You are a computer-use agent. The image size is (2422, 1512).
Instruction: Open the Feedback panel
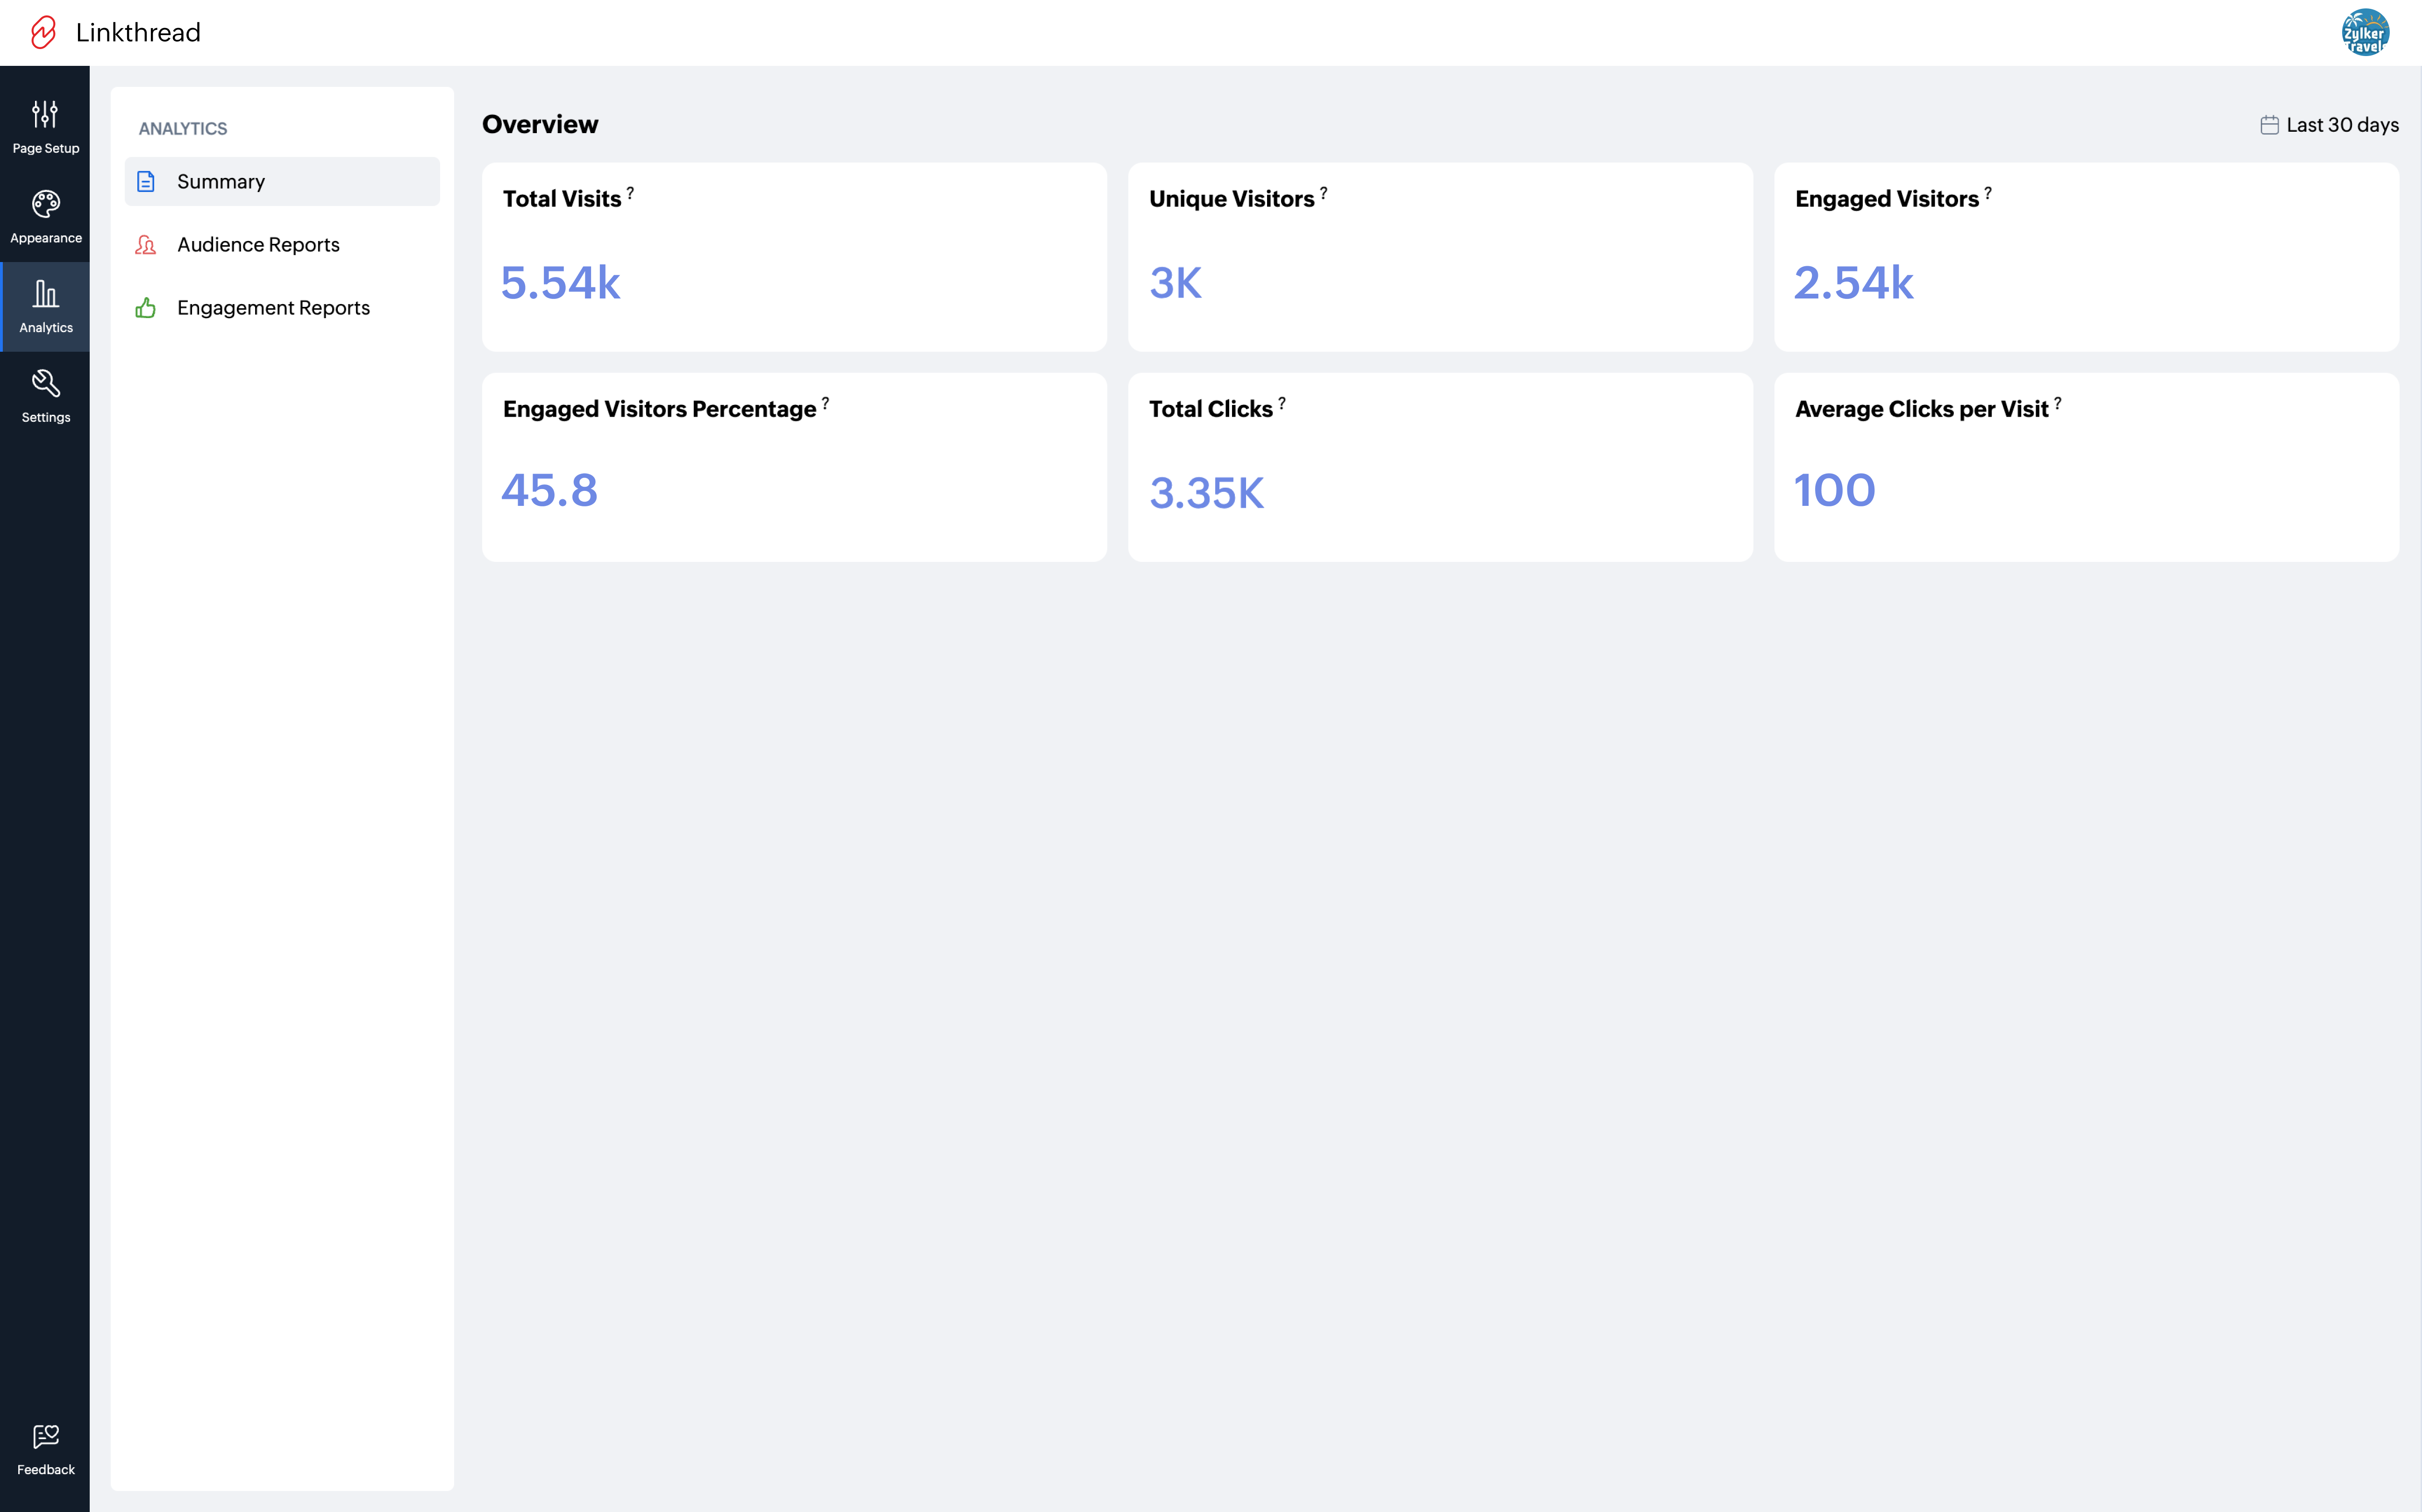pyautogui.click(x=45, y=1449)
